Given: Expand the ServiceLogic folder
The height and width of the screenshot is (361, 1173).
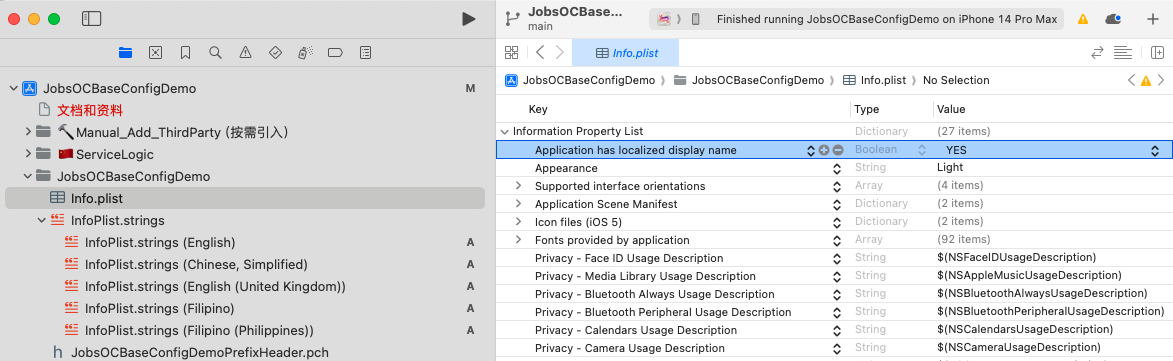Looking at the screenshot, I should (27, 155).
